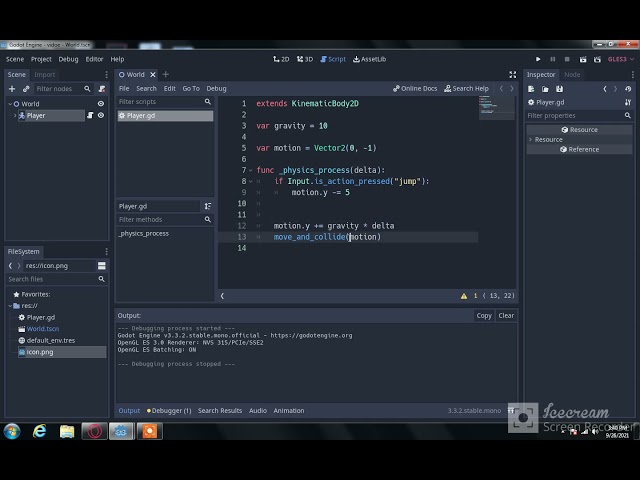Open the Editor menu
This screenshot has height=480, width=640.
pos(94,59)
